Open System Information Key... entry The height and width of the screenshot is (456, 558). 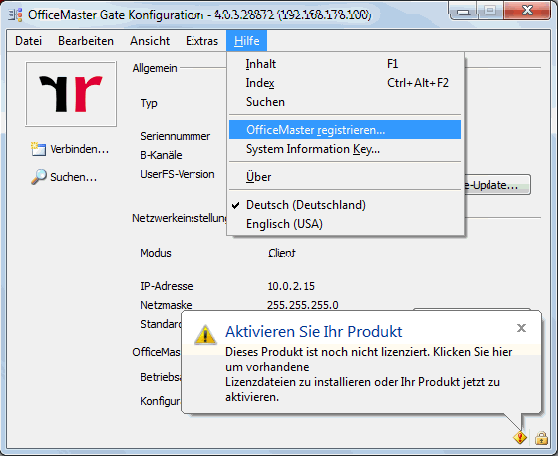[x=345, y=149]
